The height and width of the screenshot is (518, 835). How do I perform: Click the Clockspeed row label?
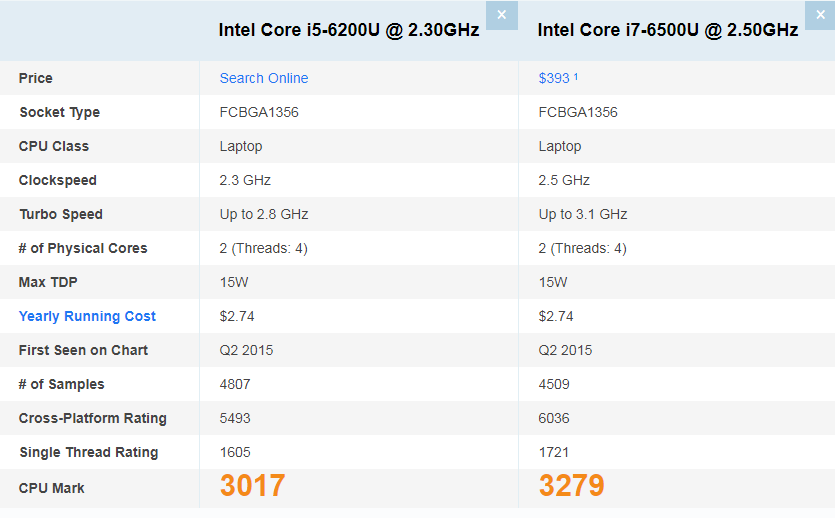[x=58, y=180]
